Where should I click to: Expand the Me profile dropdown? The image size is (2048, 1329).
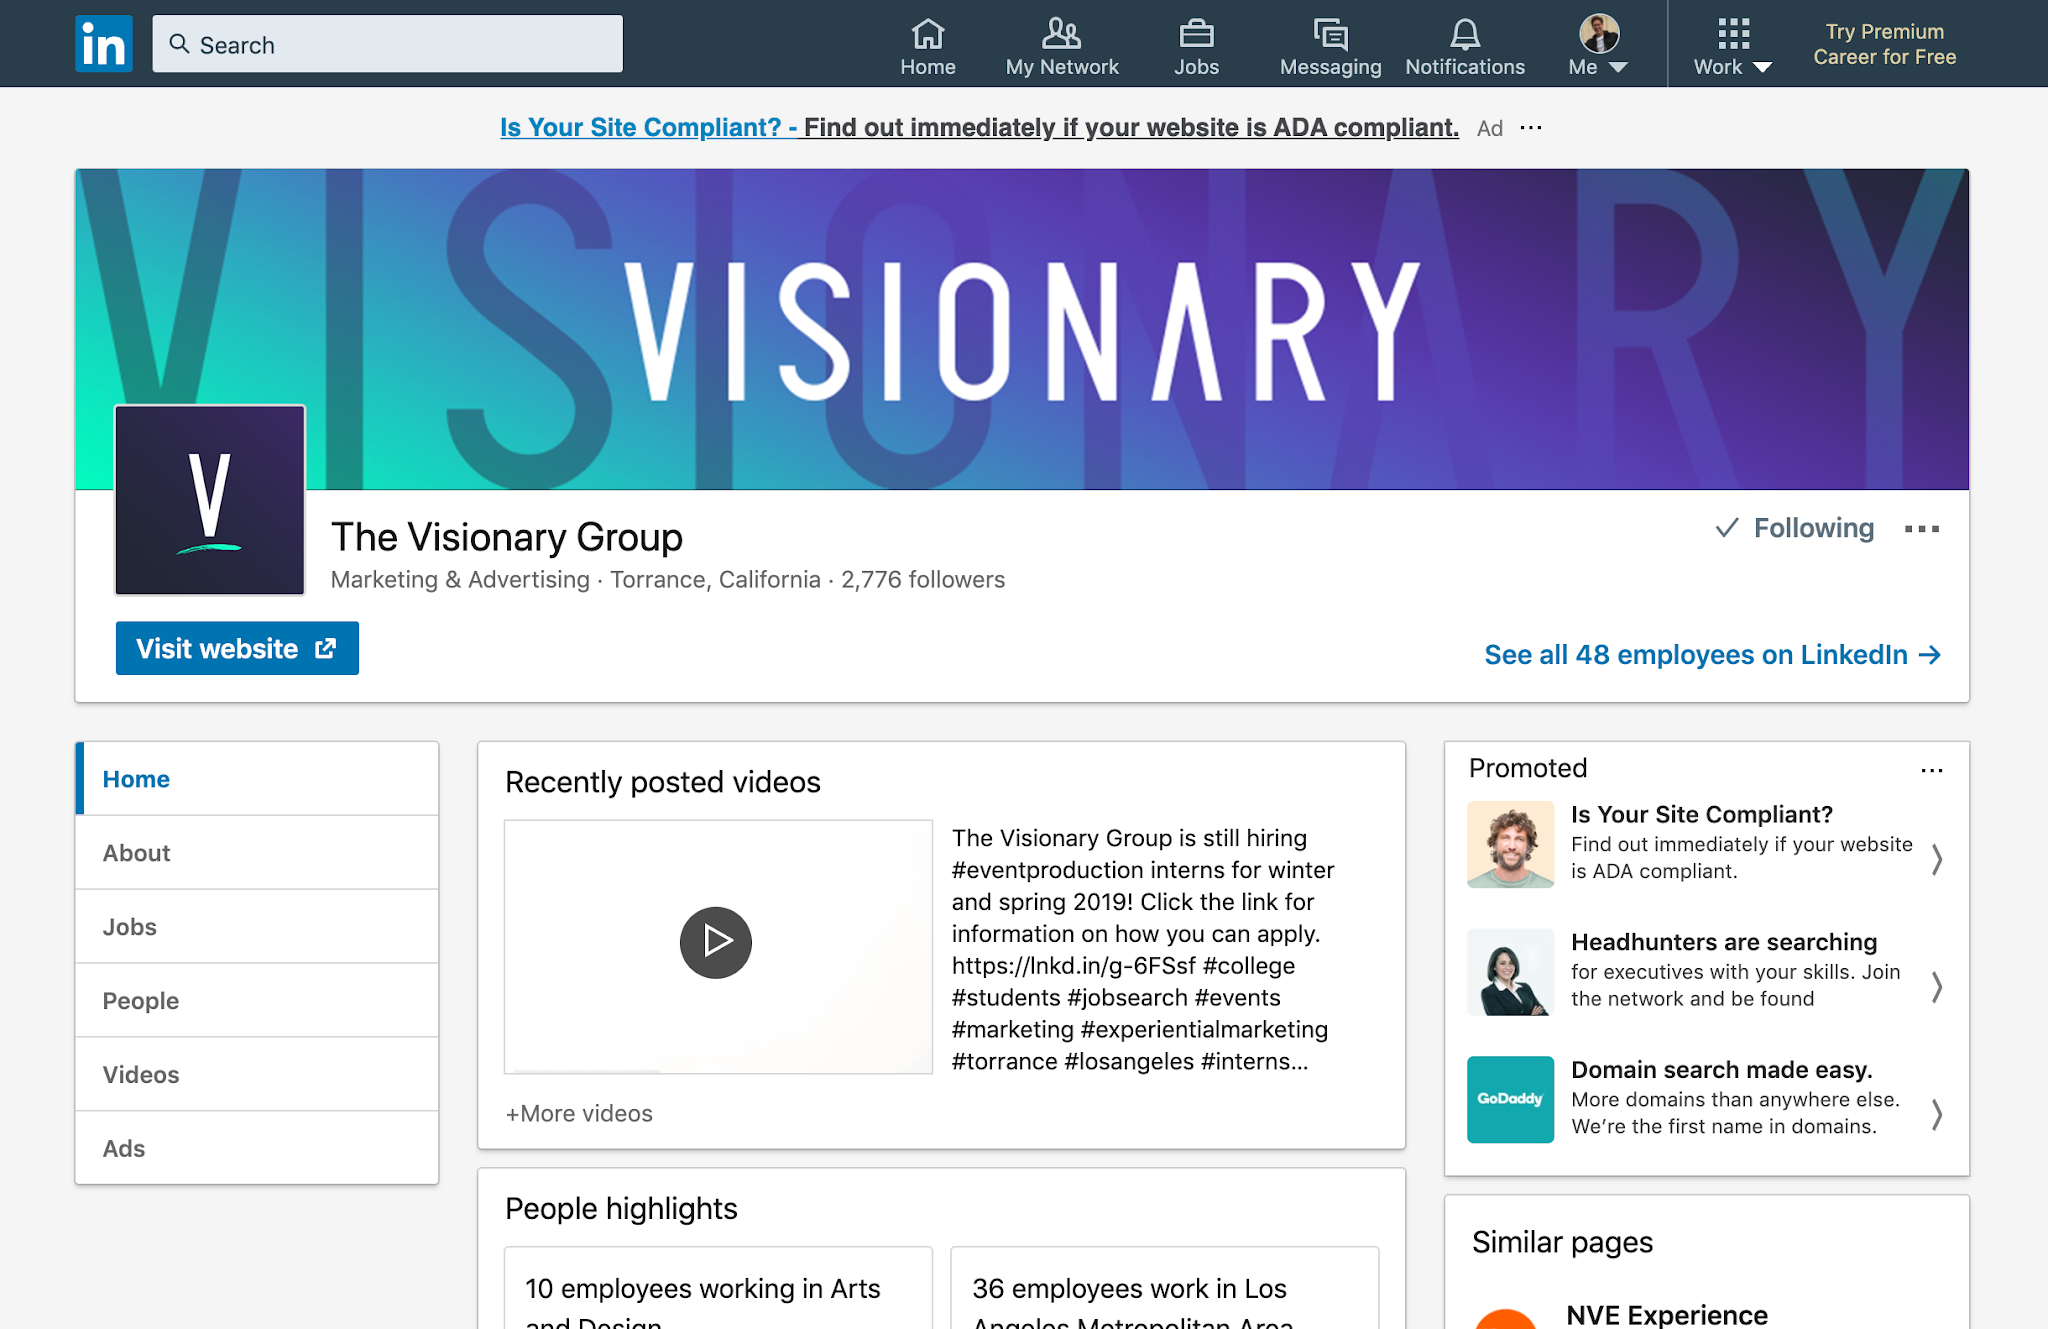pyautogui.click(x=1598, y=47)
